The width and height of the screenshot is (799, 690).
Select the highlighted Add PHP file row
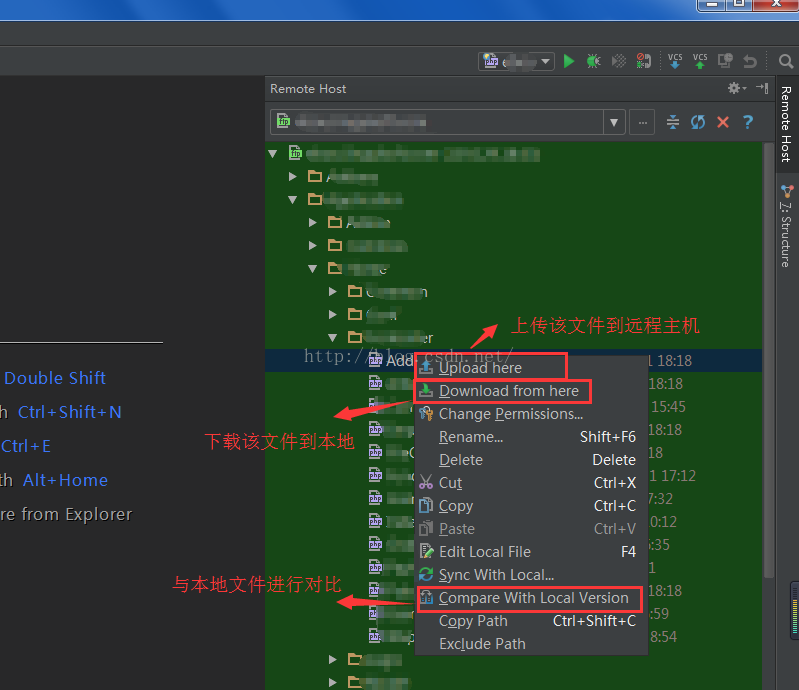514,360
